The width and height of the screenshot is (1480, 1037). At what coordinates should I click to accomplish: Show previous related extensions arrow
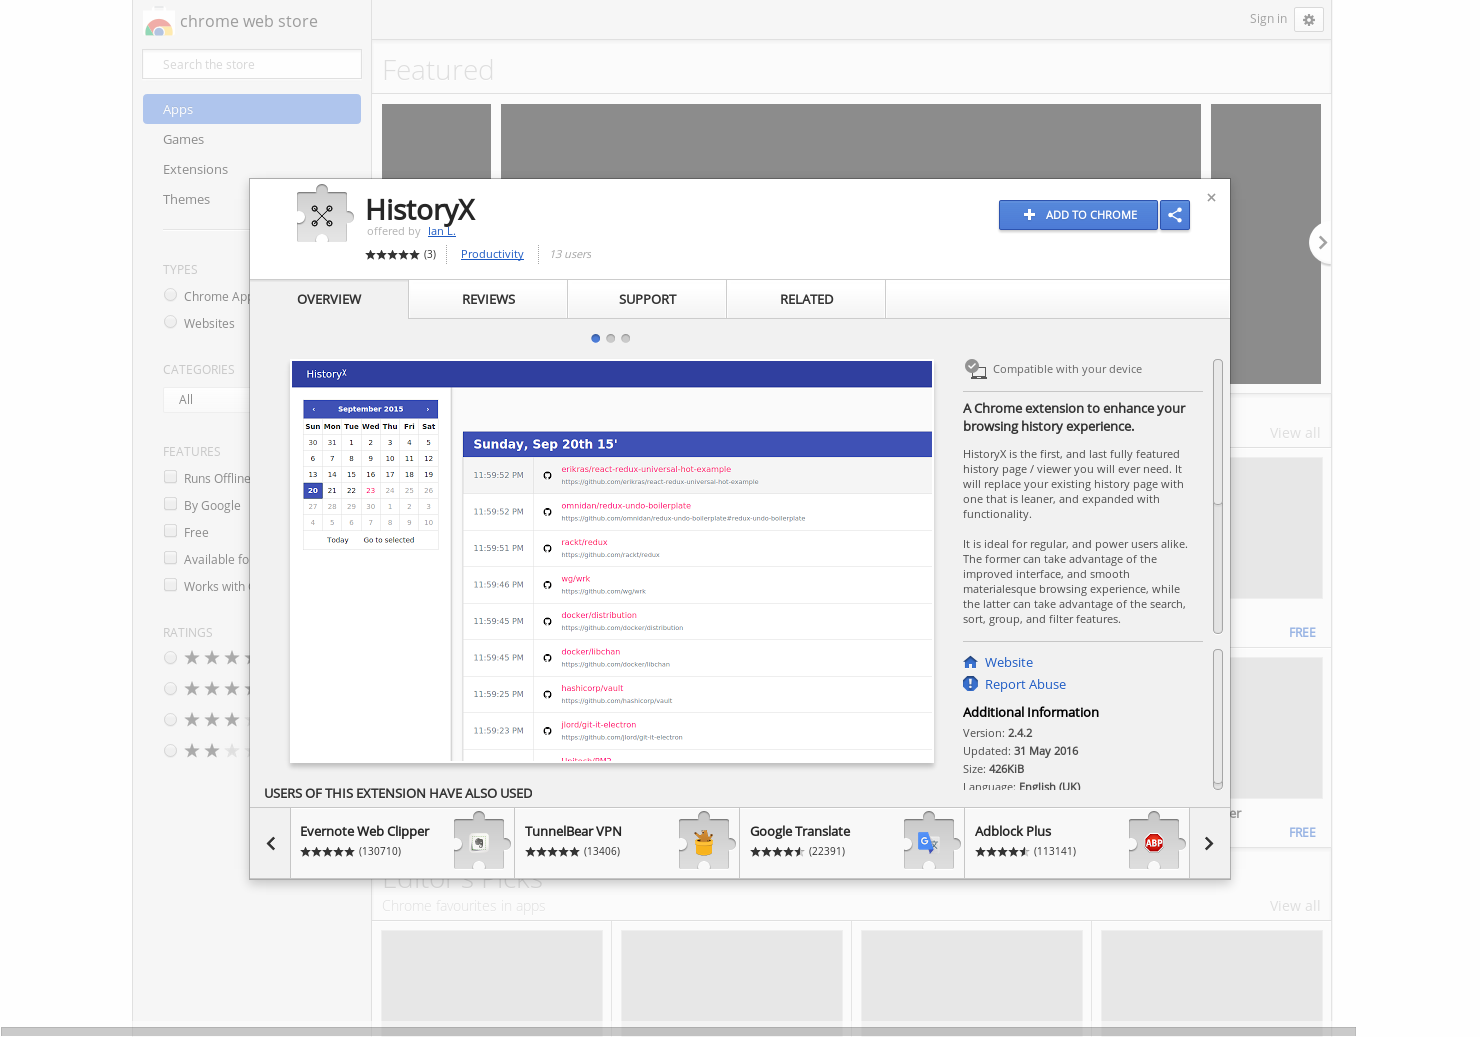point(270,843)
